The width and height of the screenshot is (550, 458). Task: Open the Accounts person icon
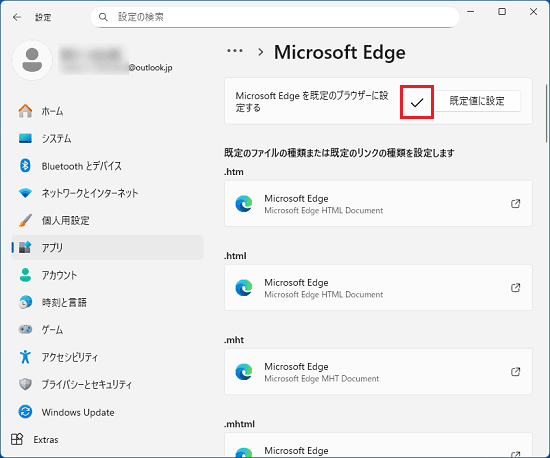tap(25, 275)
